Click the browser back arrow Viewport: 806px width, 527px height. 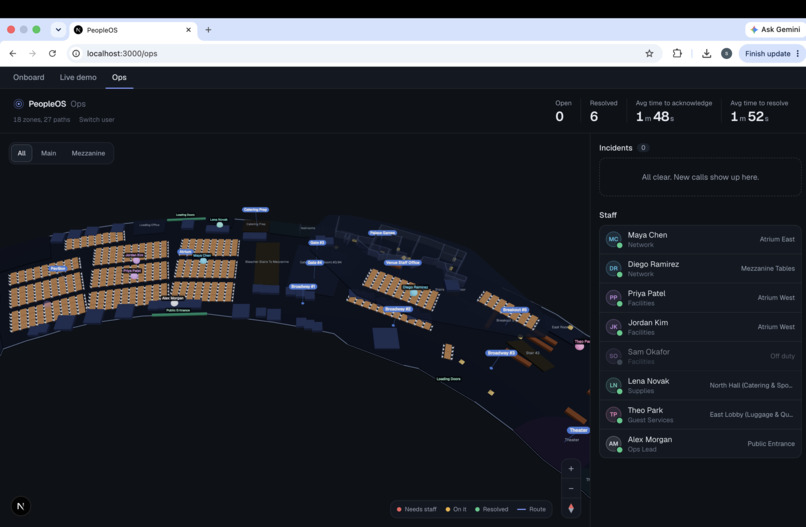click(13, 53)
